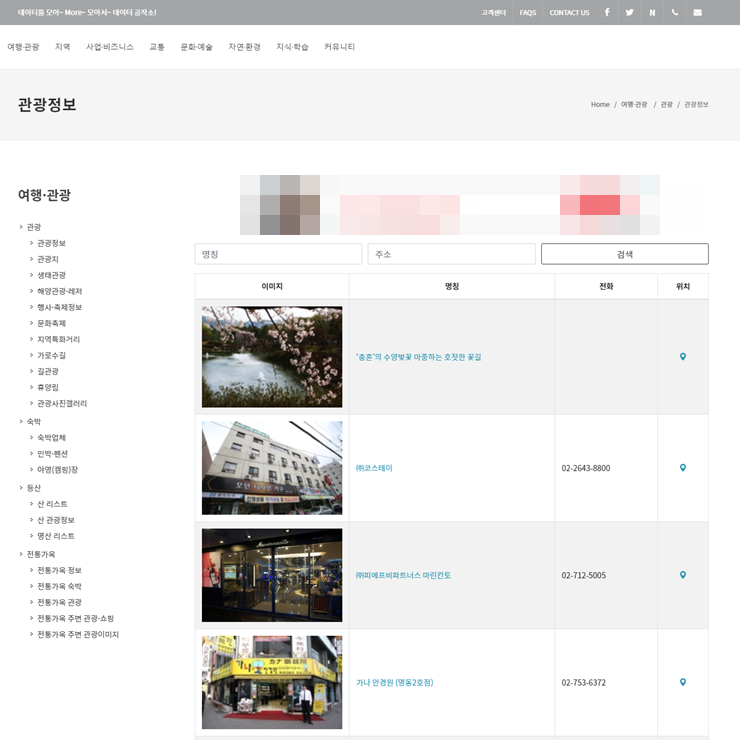Expand the 숙박 sidebar category
Screen dimensions: 740x740
coord(34,421)
